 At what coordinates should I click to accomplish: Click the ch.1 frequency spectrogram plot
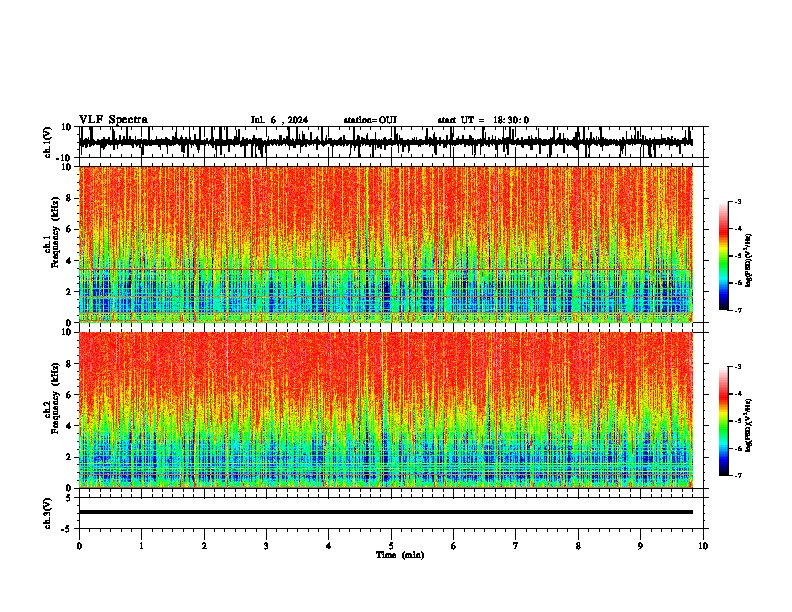click(x=386, y=244)
